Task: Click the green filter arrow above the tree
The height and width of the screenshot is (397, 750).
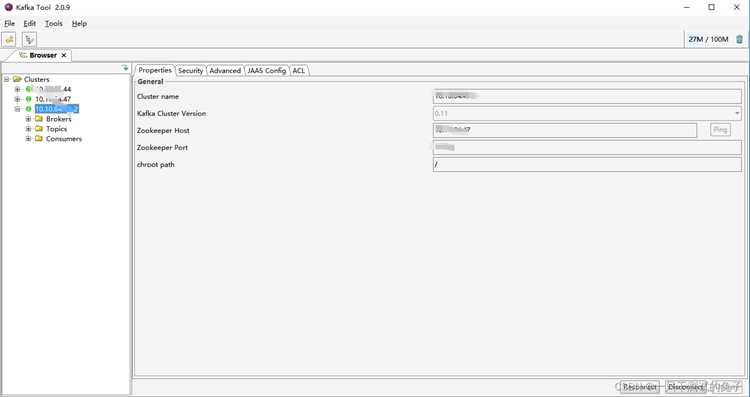Action: point(125,68)
